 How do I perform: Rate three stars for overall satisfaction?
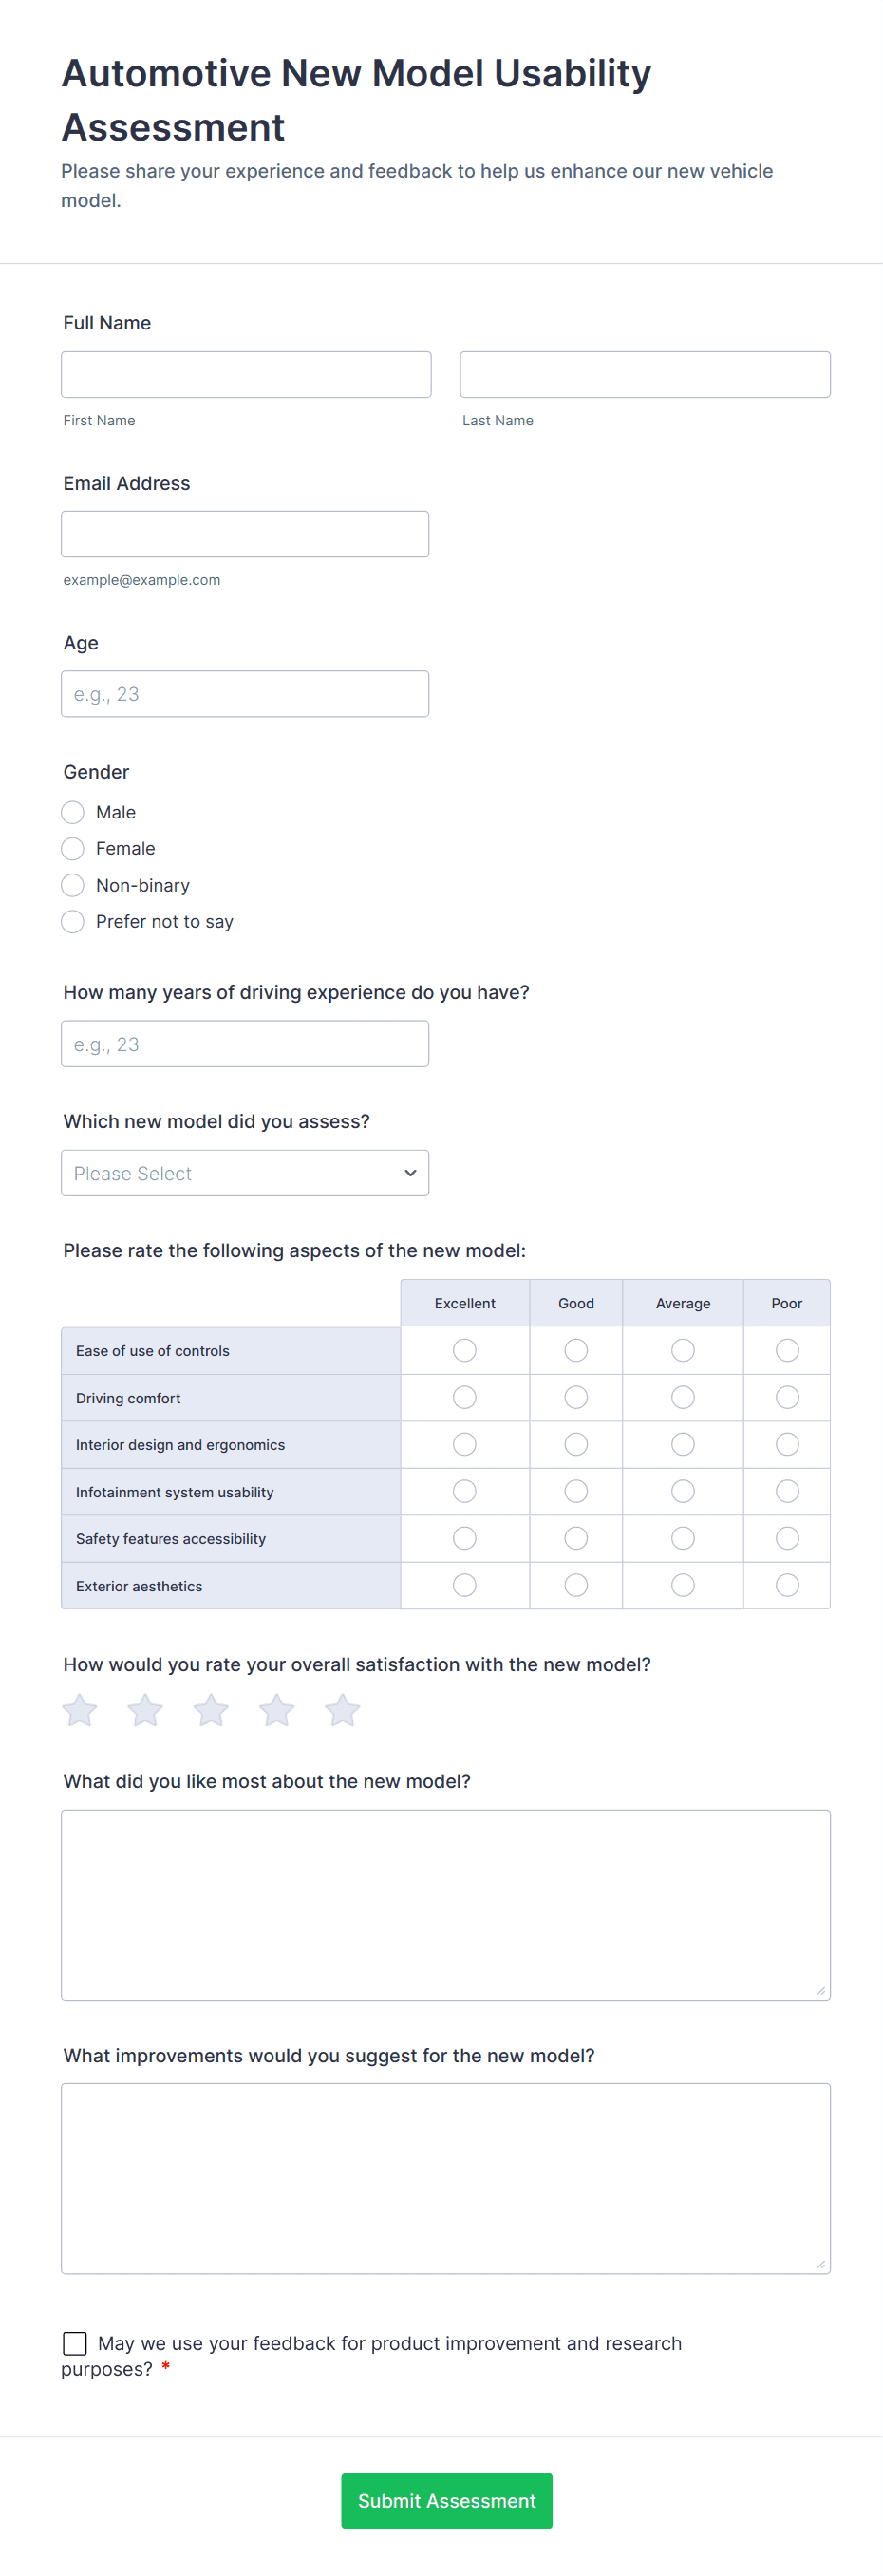coord(211,1711)
